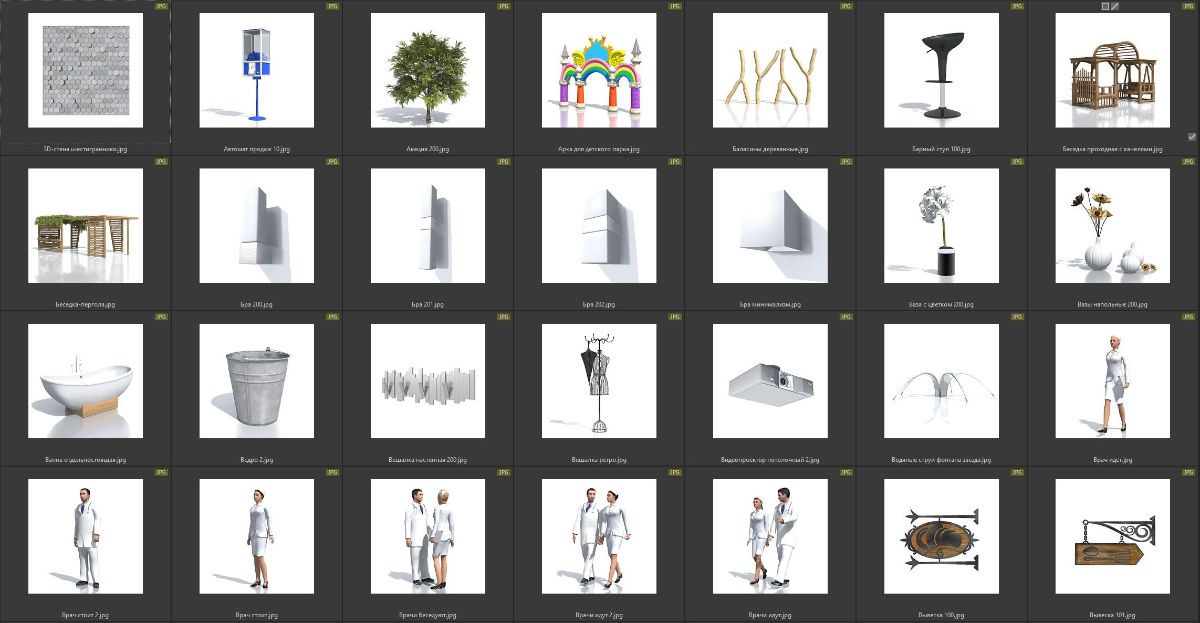Click JPG badge on the hexagon wall thumbnail
The height and width of the screenshot is (623, 1200).
(162, 6)
